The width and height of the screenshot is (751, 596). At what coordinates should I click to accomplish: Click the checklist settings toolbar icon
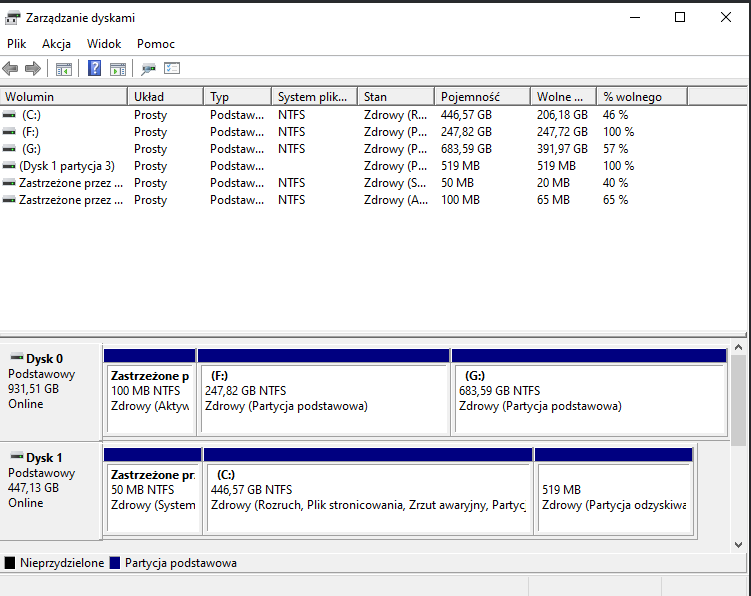(172, 69)
